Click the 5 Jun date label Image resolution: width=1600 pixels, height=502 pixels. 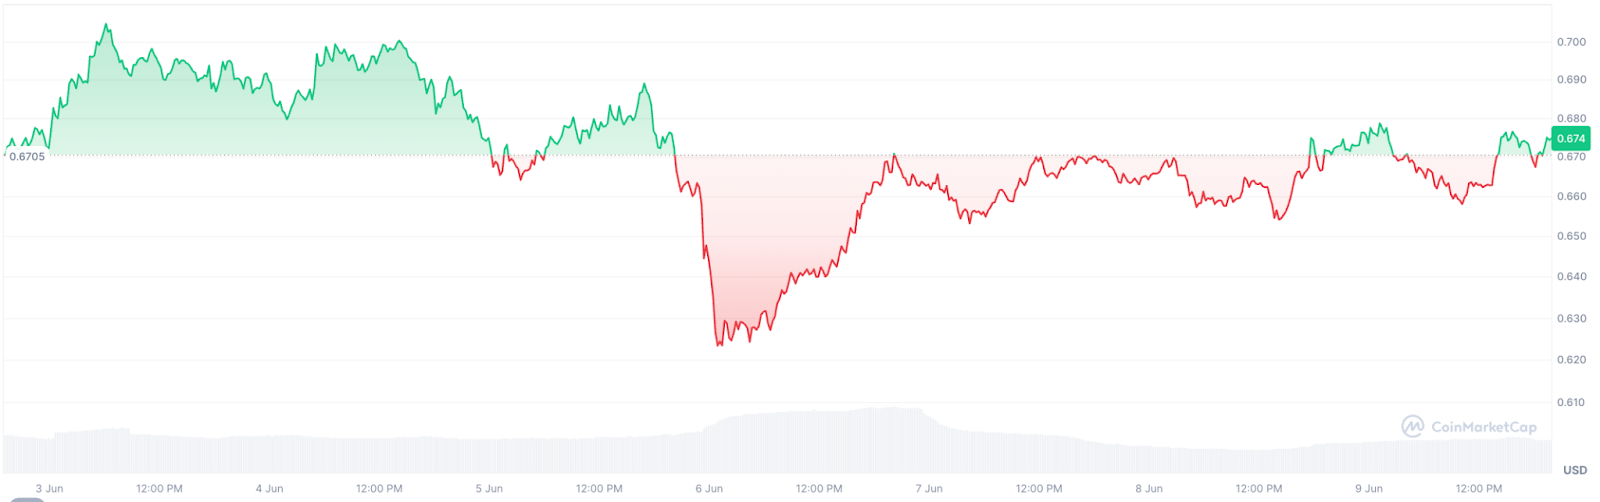(x=489, y=489)
